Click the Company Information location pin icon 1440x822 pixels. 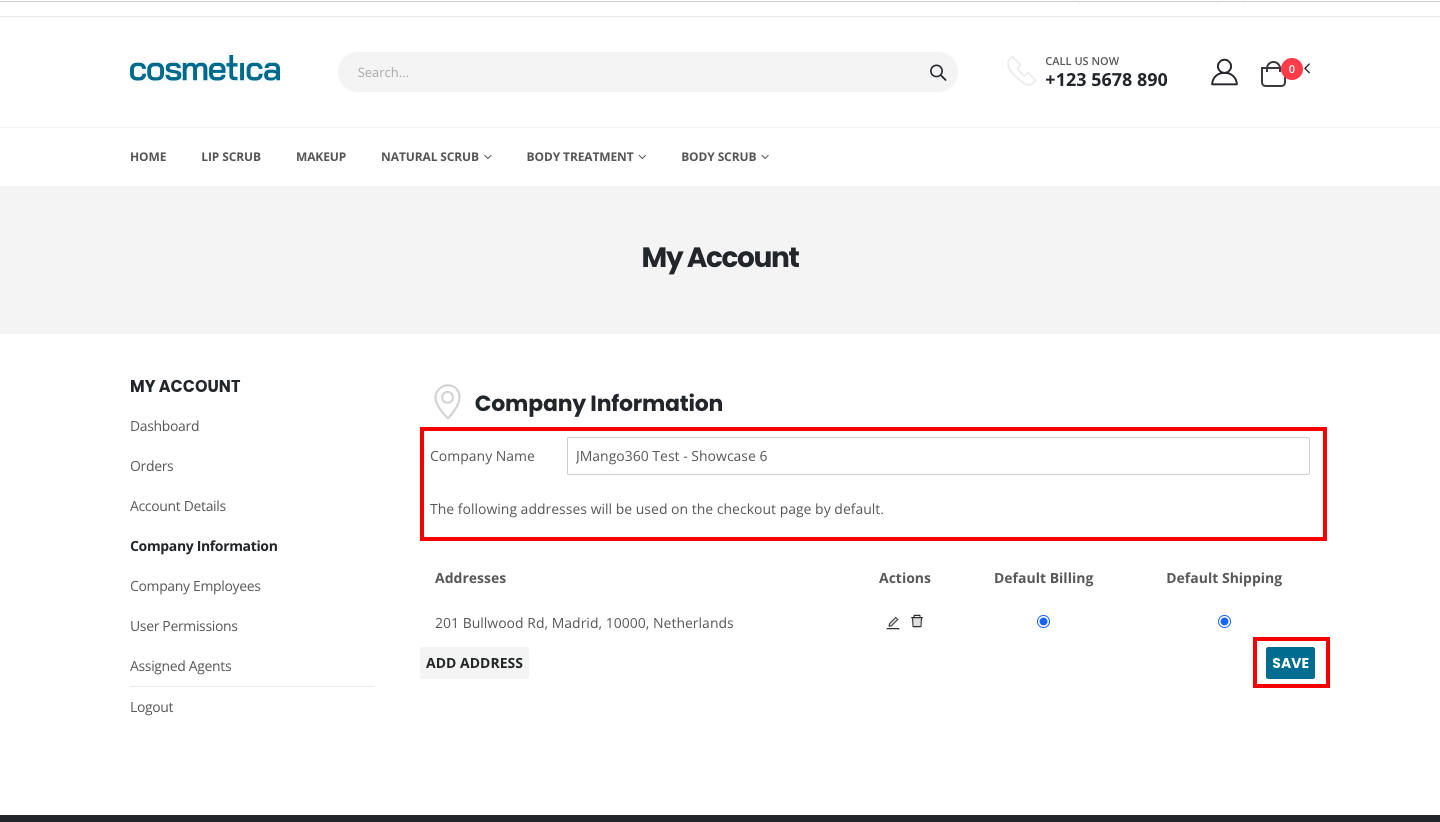[x=447, y=402]
